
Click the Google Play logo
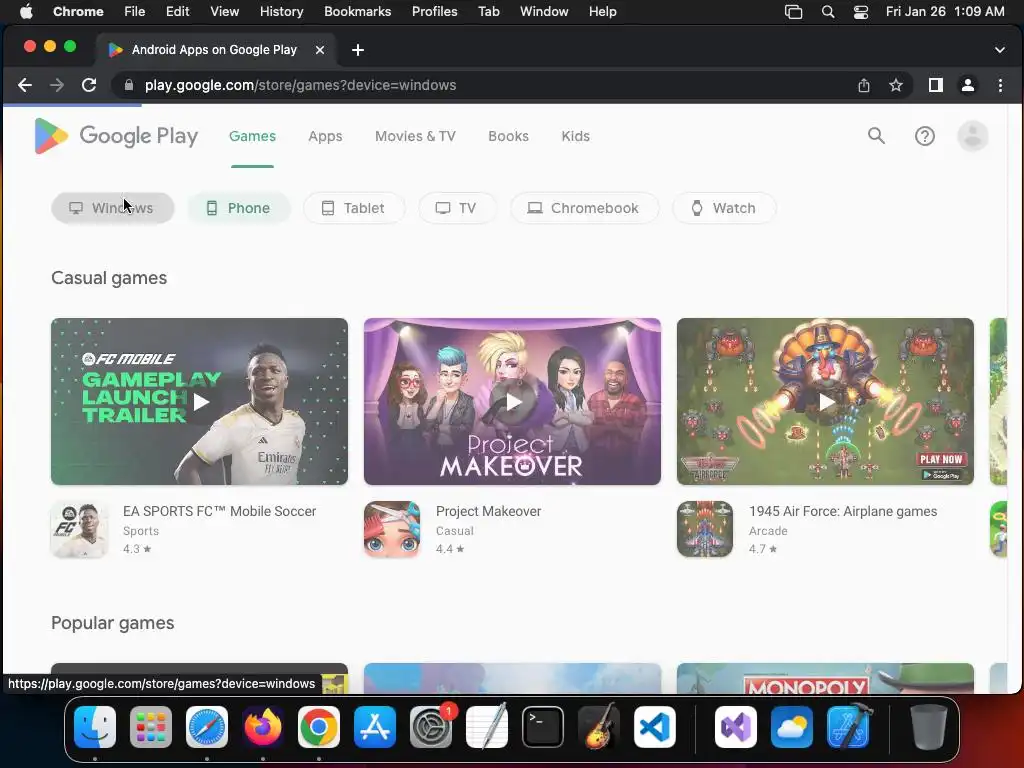[116, 136]
